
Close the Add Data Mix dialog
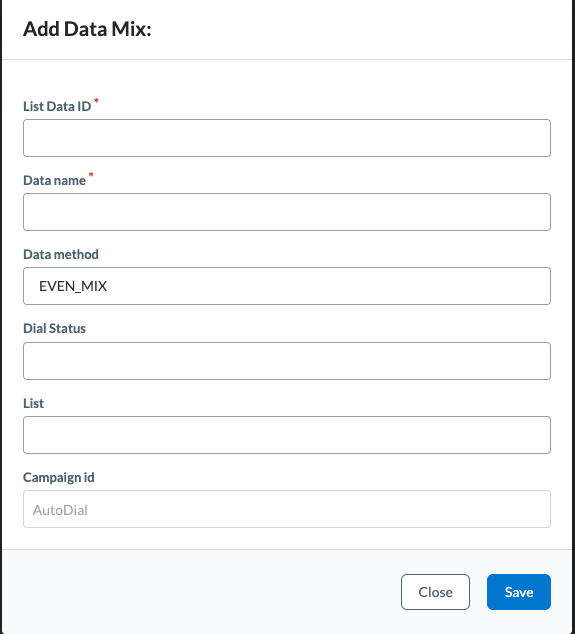[435, 592]
